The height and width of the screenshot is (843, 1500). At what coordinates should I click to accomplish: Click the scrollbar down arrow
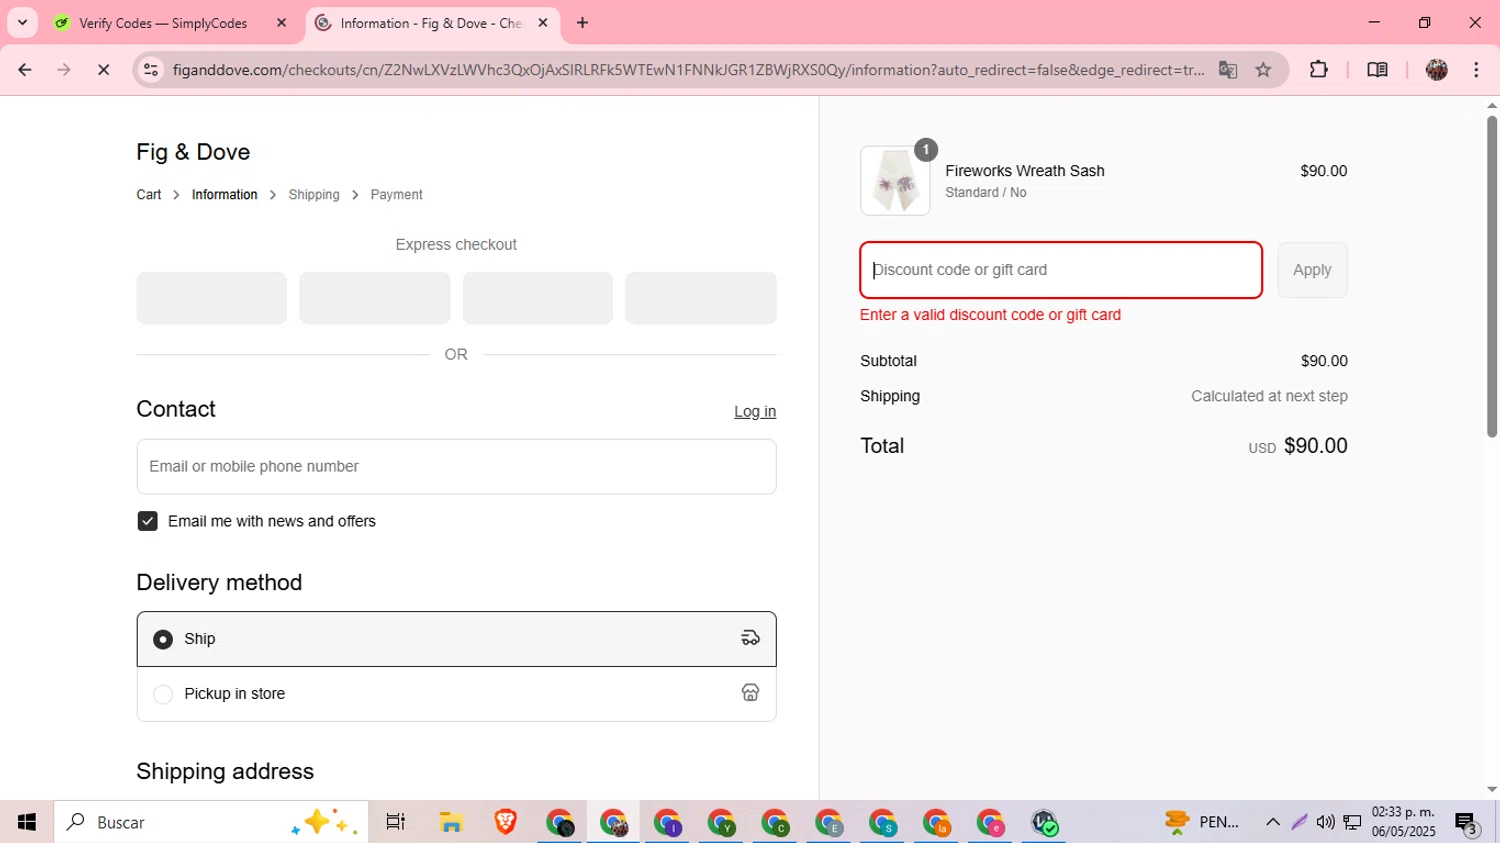[x=1492, y=790]
